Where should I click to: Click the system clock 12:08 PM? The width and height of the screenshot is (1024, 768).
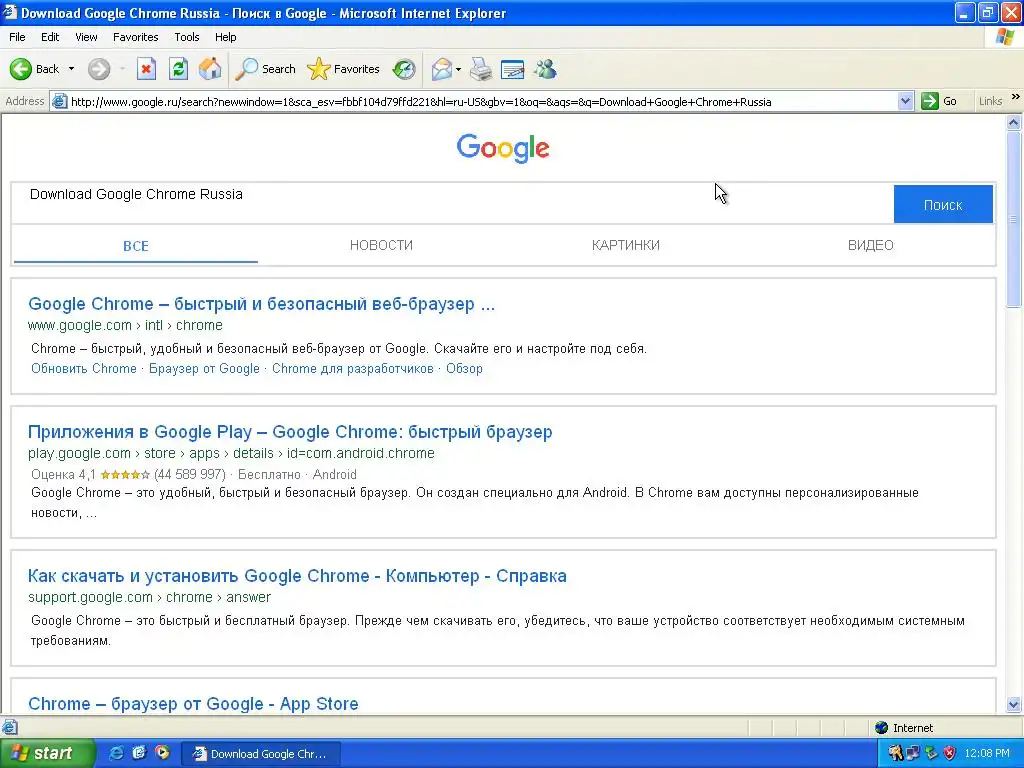pos(987,754)
